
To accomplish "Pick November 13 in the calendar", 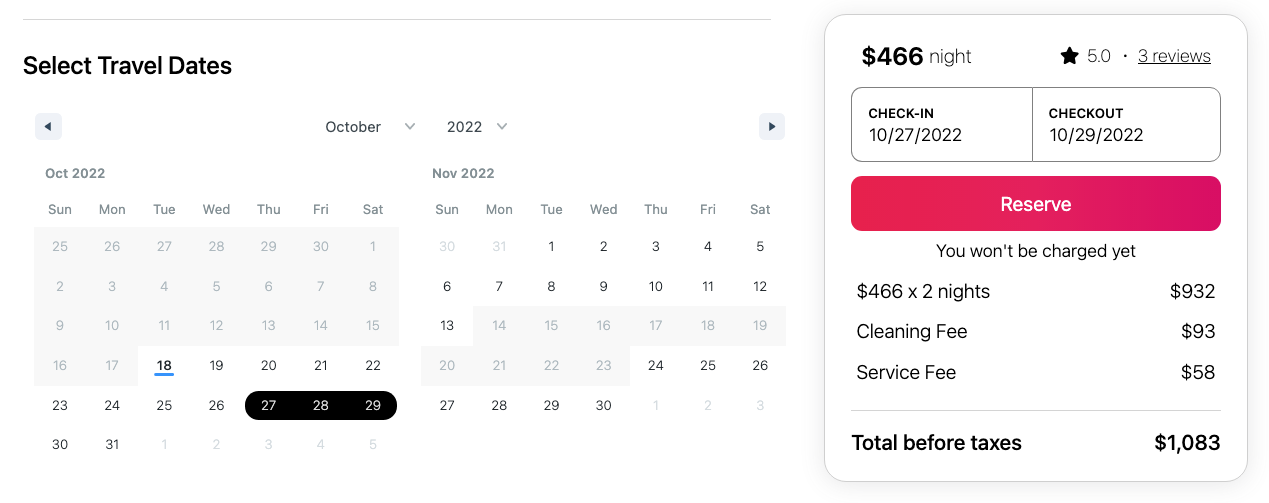I will coord(447,325).
